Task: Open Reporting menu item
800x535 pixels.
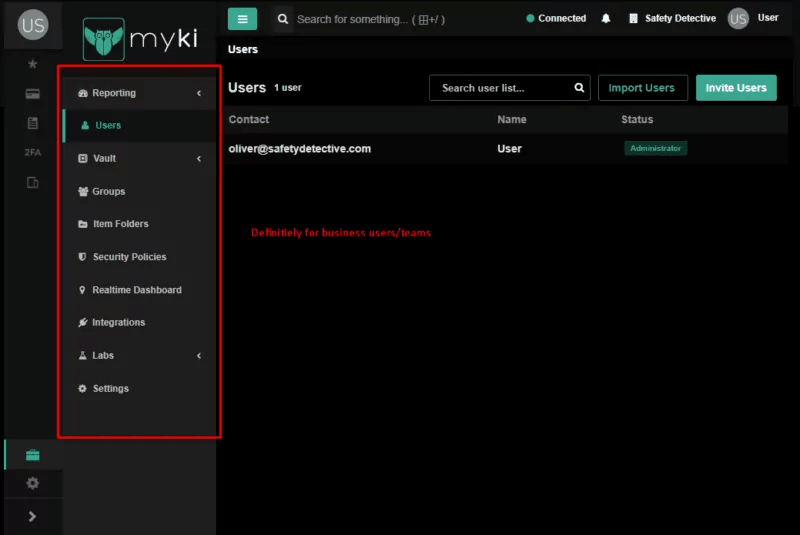Action: point(139,93)
